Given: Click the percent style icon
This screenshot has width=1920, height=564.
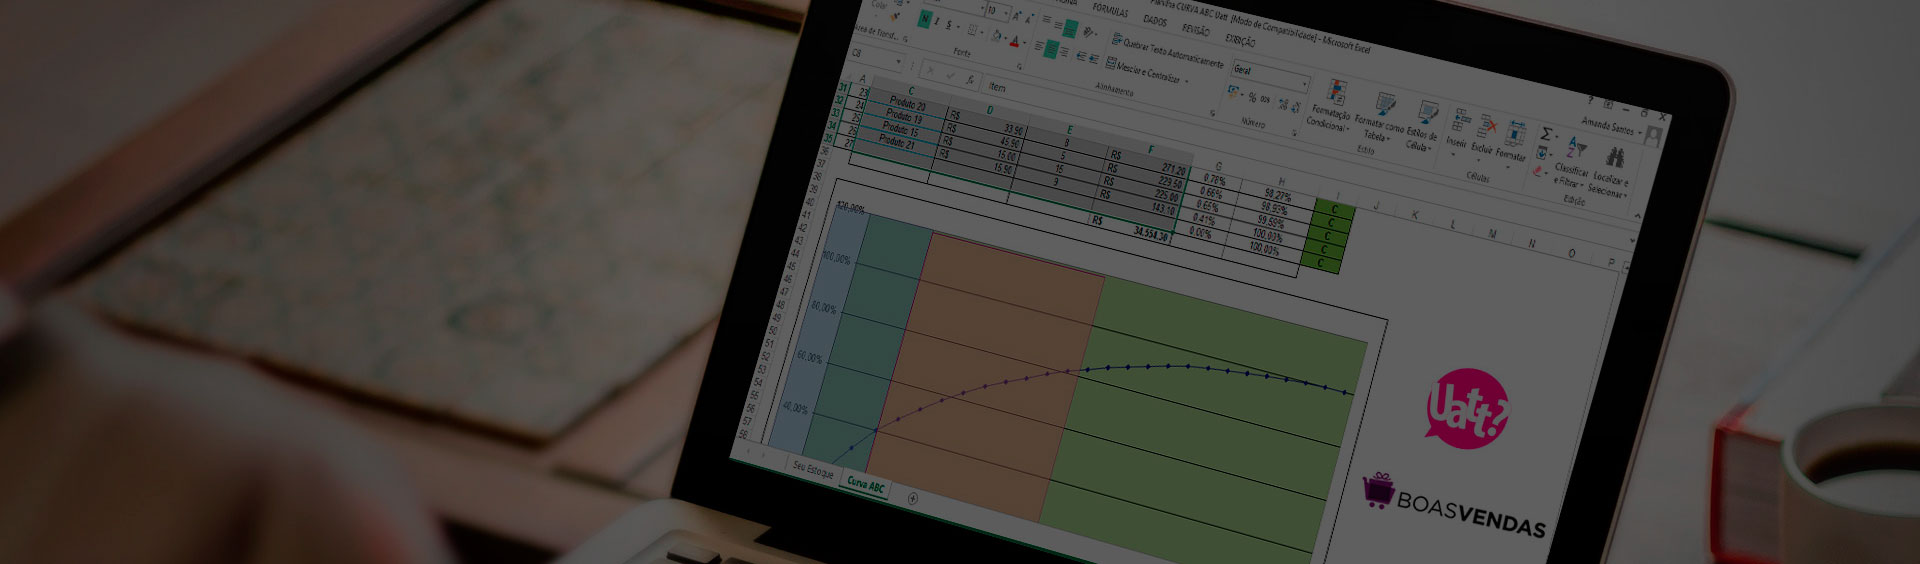Looking at the screenshot, I should click(x=1252, y=98).
